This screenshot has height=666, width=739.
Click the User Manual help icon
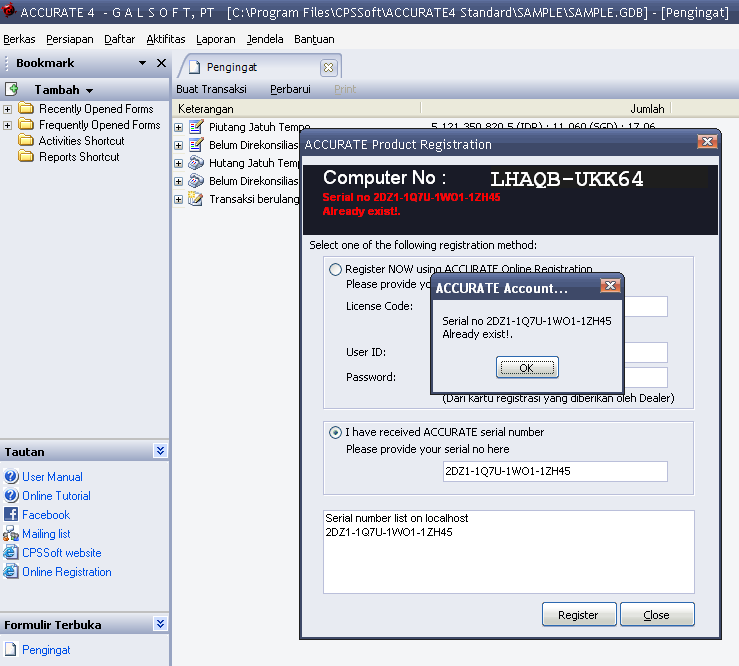[x=11, y=477]
